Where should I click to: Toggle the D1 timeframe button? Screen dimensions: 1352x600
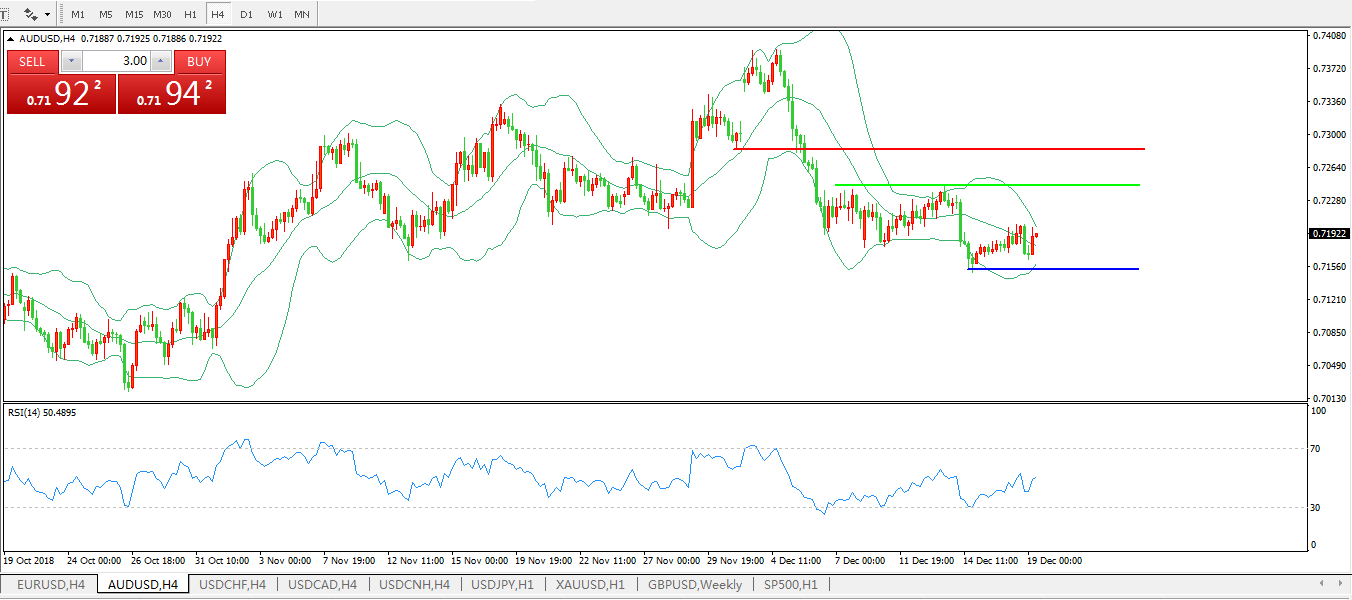point(246,15)
